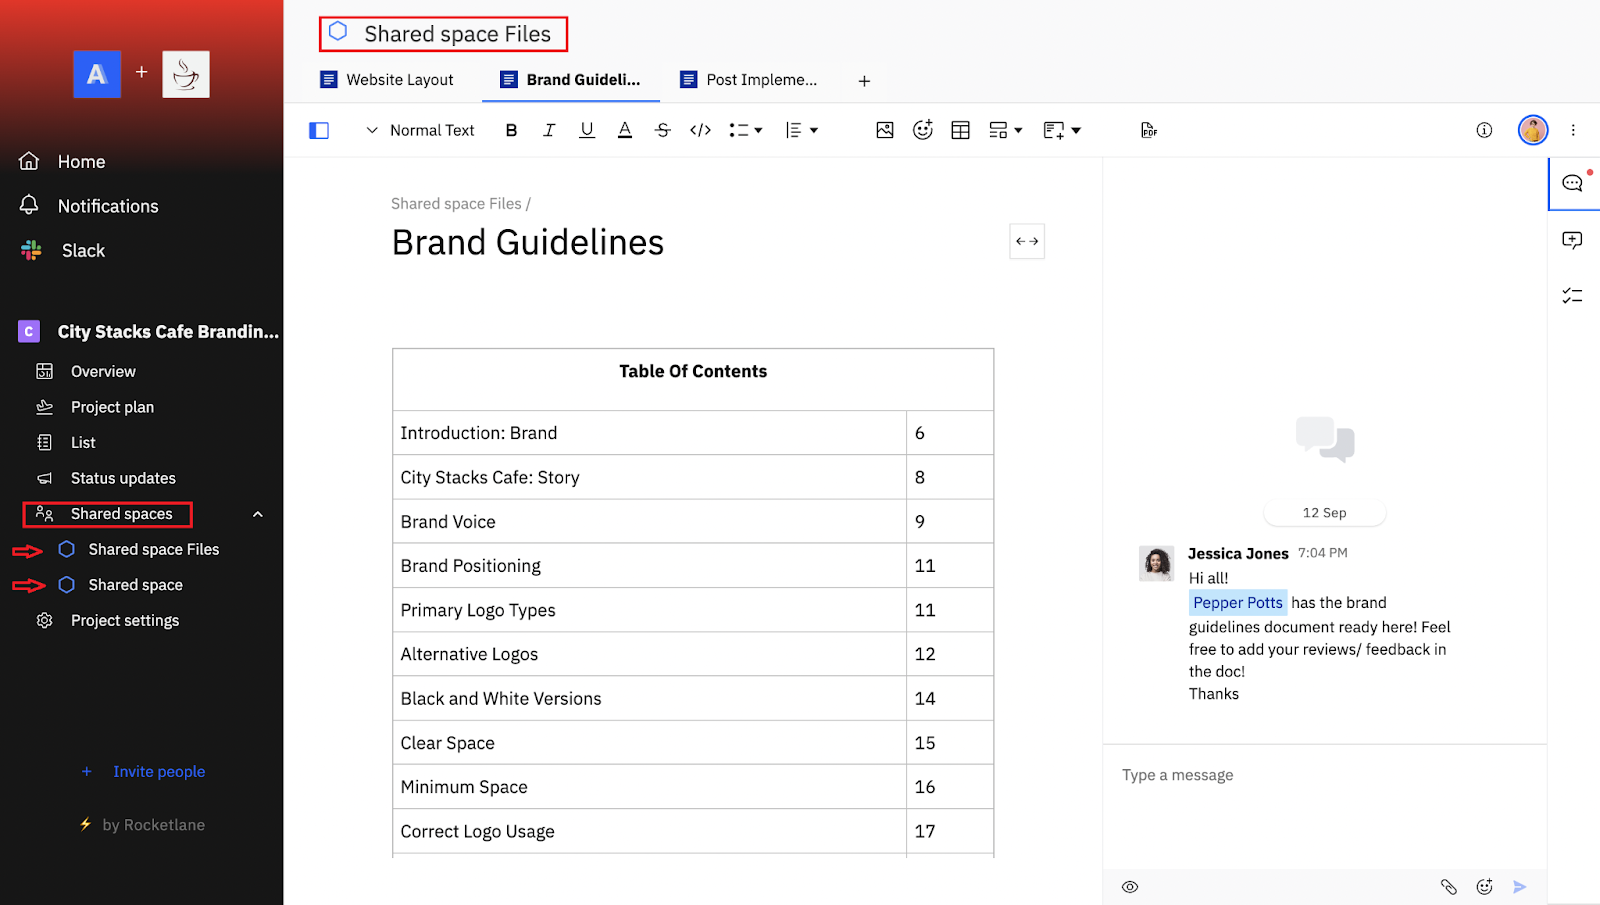Image resolution: width=1600 pixels, height=905 pixels.
Task: Open the Normal Text style dropdown
Action: pyautogui.click(x=420, y=130)
